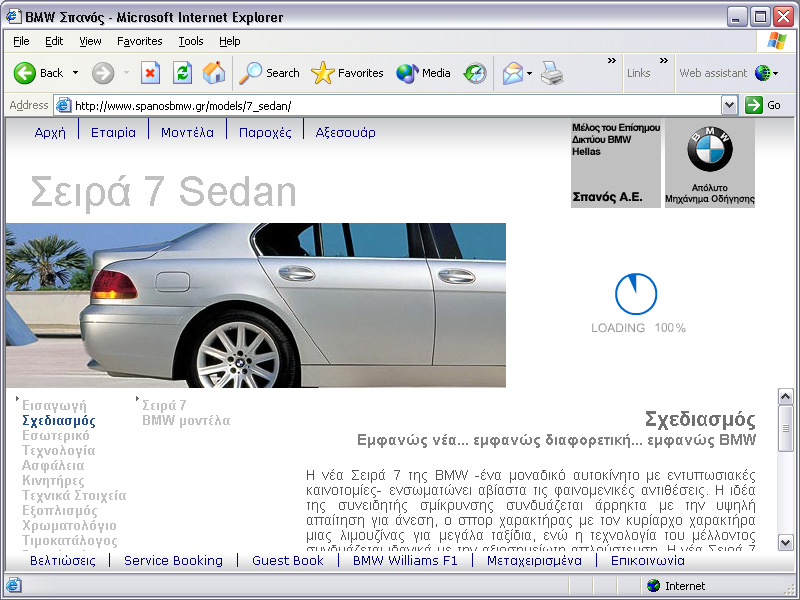Click the Internet zone status indicator
This screenshot has height=600, width=800.
677,586
